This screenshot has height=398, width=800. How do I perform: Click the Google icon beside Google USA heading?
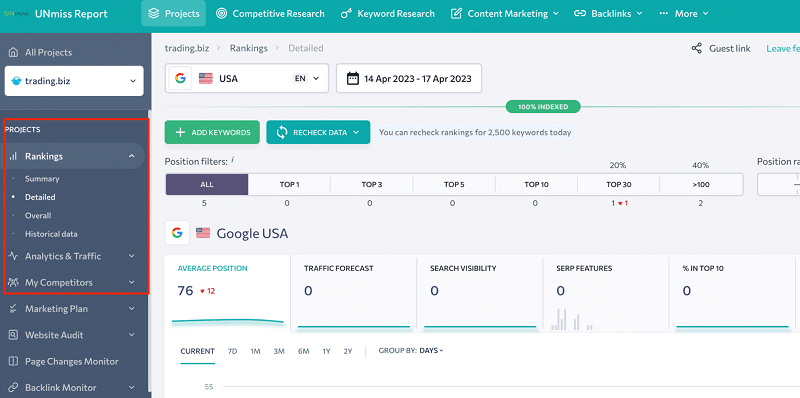[177, 233]
